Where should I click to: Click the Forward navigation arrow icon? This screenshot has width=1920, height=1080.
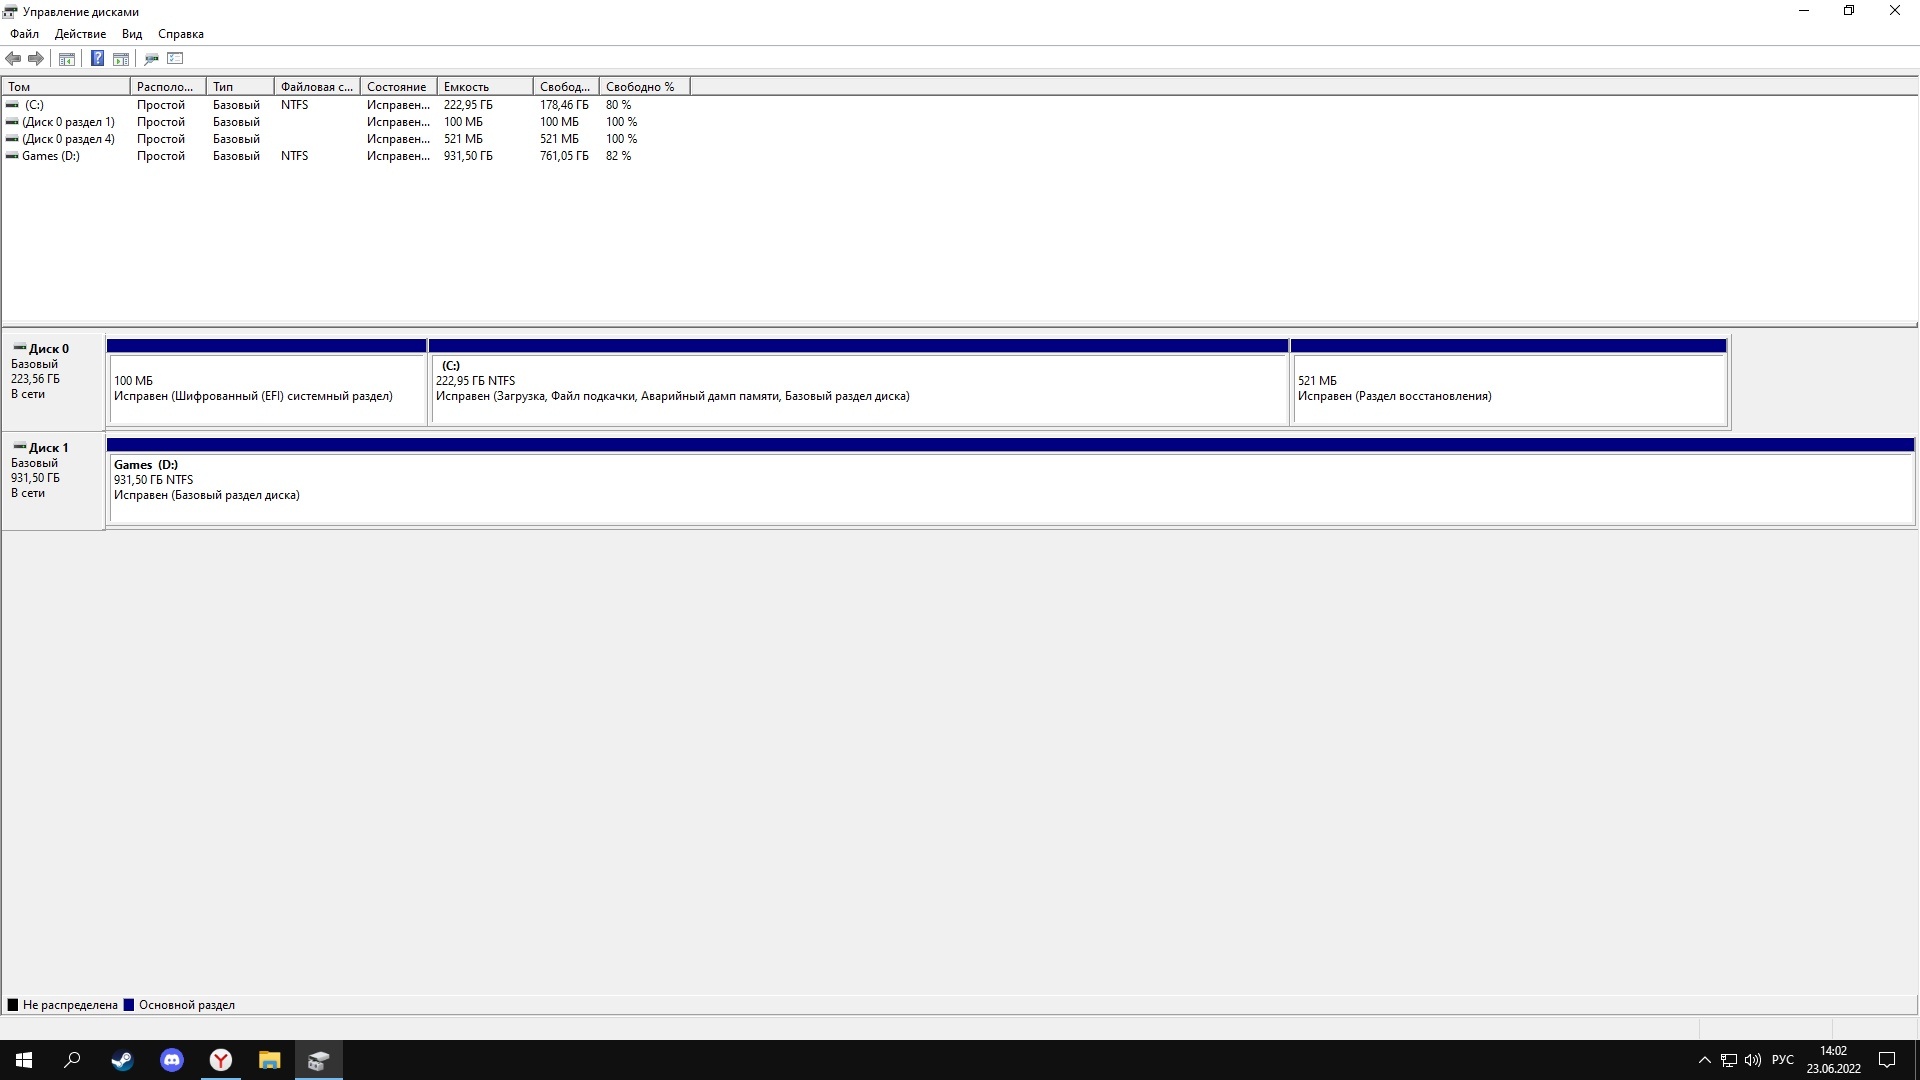pos(37,57)
